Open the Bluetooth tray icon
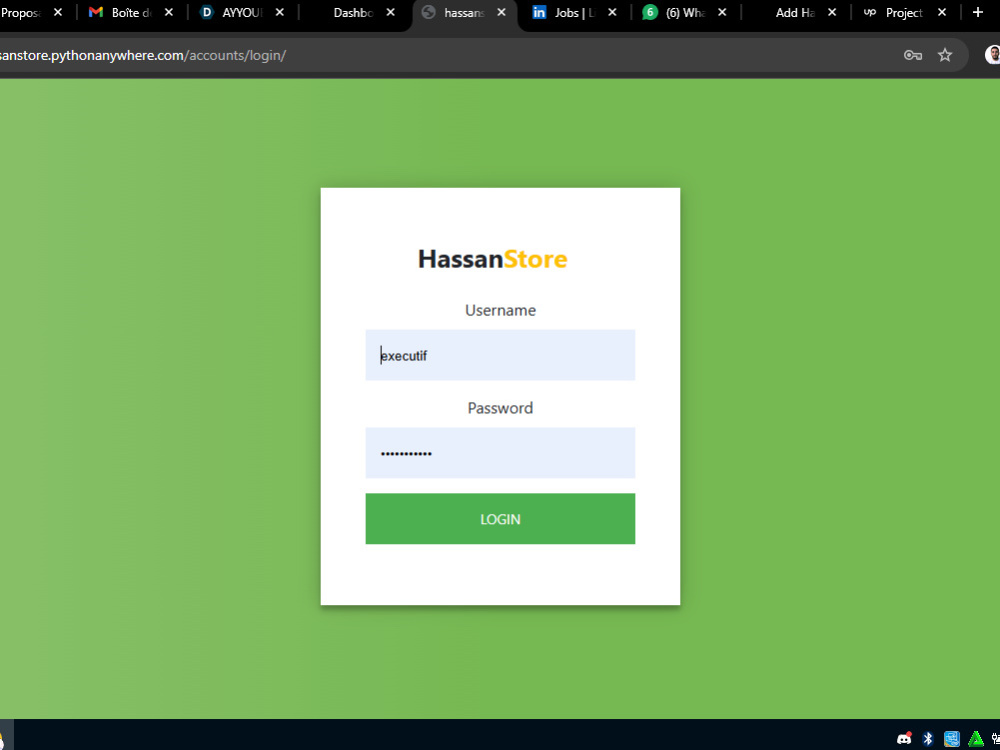This screenshot has width=1000, height=750. [x=928, y=739]
